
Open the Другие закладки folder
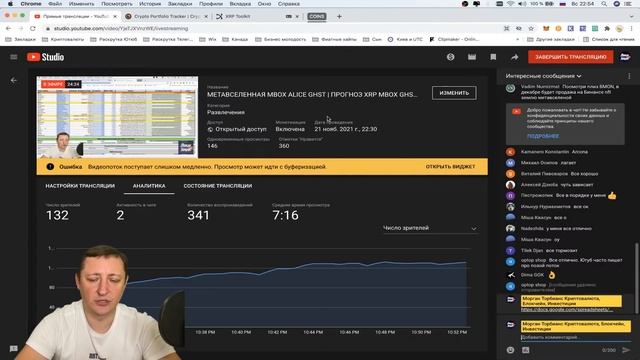pyautogui.click(x=551, y=39)
